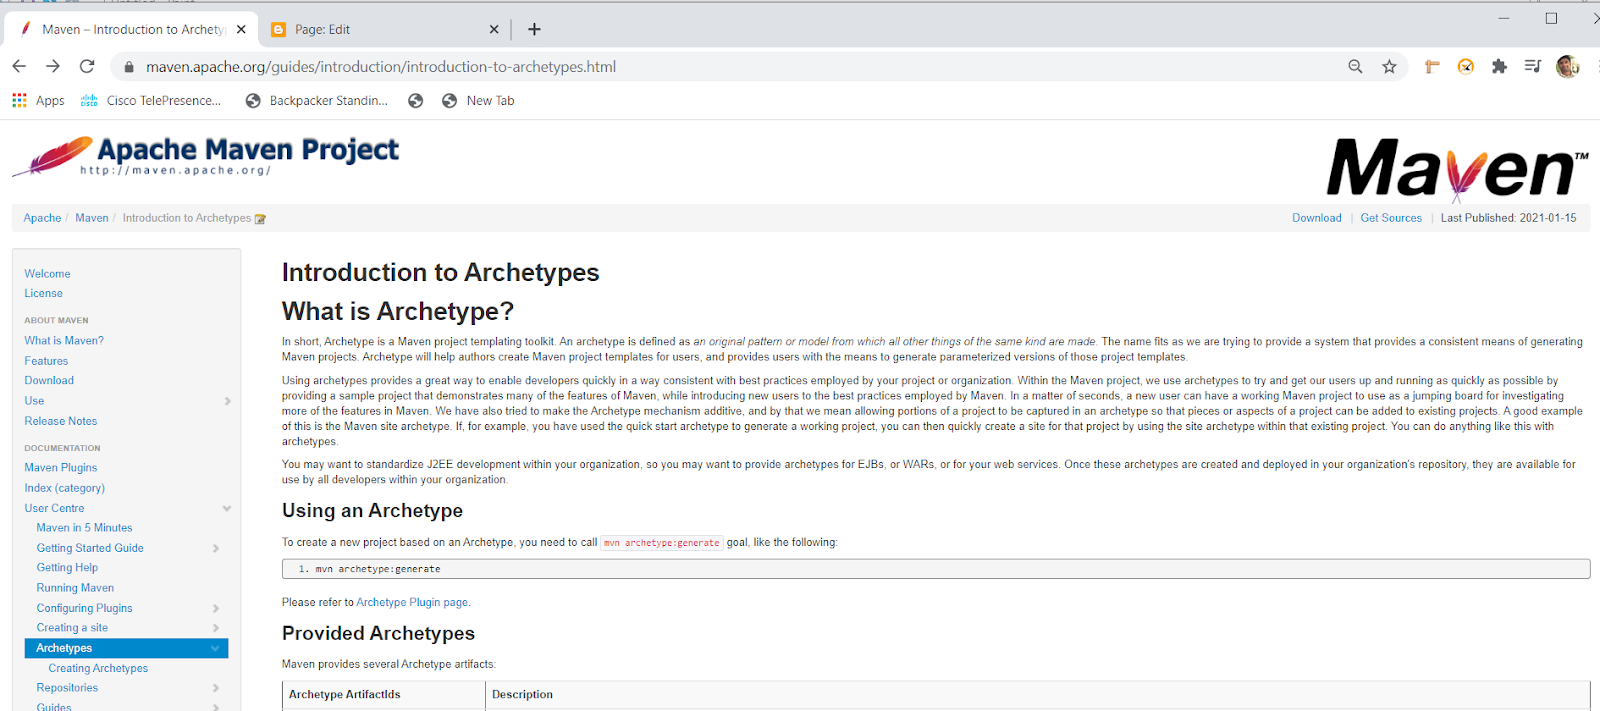This screenshot has height=711, width=1600.
Task: Click the browser back arrow
Action: coord(19,66)
